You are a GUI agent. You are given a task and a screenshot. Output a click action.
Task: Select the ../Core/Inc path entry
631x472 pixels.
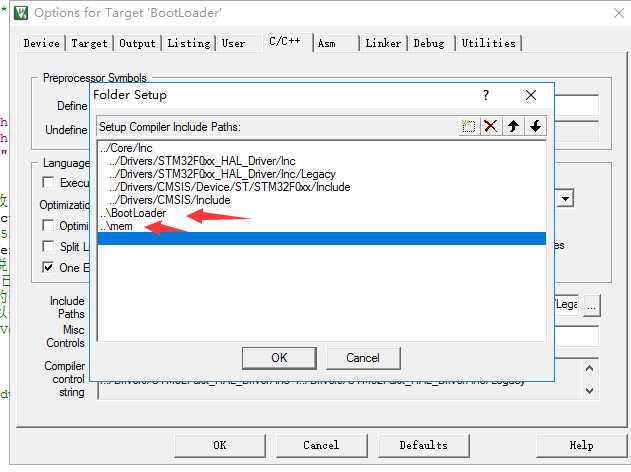coord(322,148)
